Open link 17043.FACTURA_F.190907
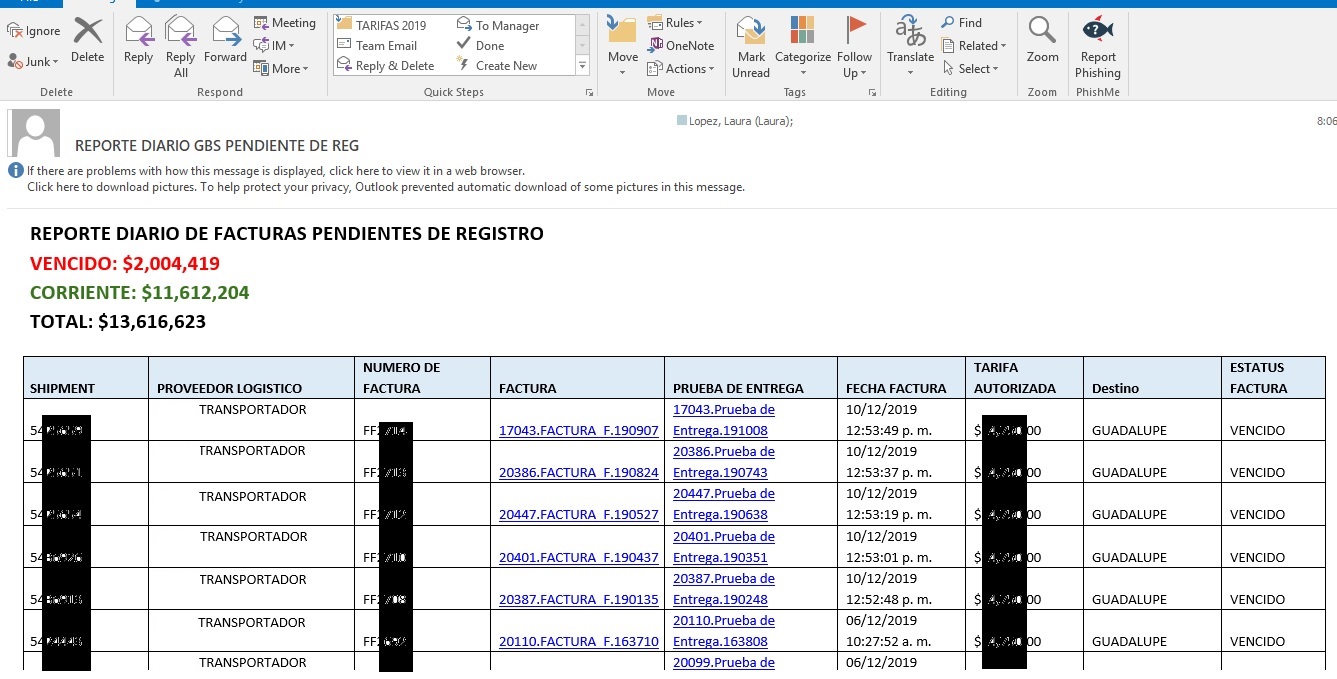The image size is (1337, 679). click(x=579, y=431)
